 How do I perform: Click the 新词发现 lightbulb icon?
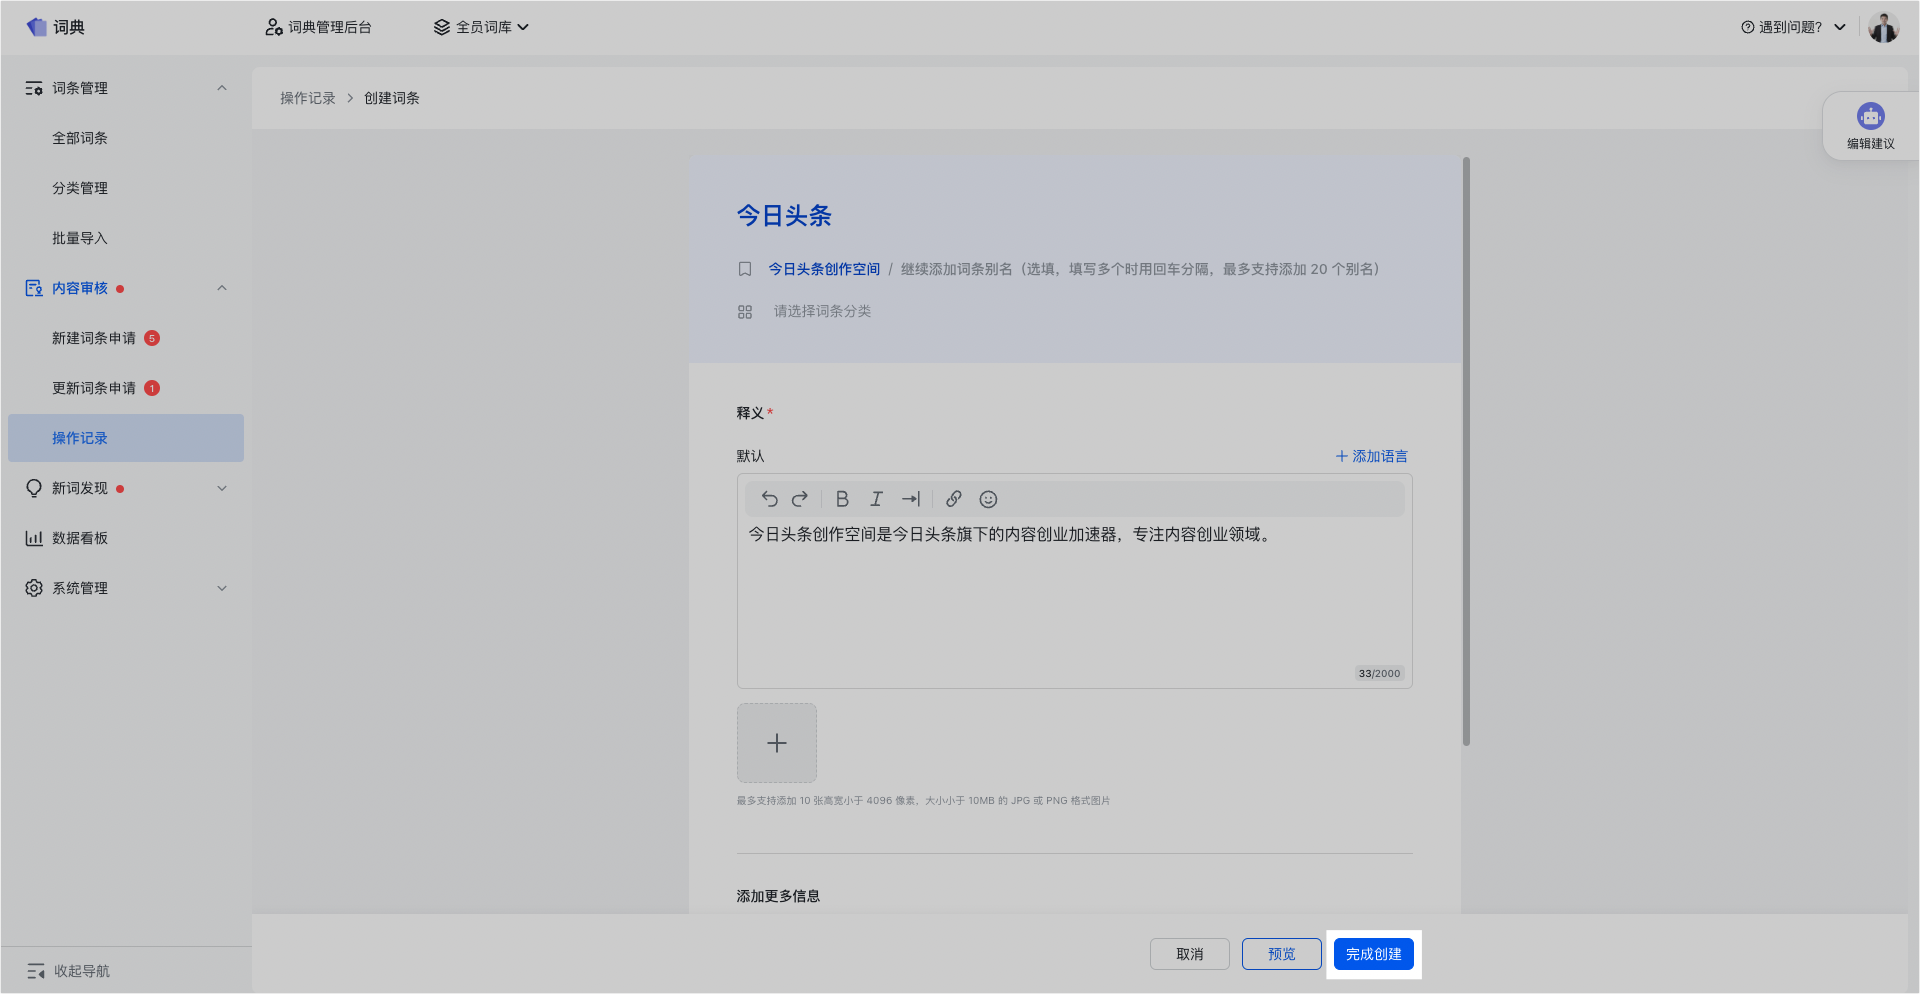click(x=34, y=488)
